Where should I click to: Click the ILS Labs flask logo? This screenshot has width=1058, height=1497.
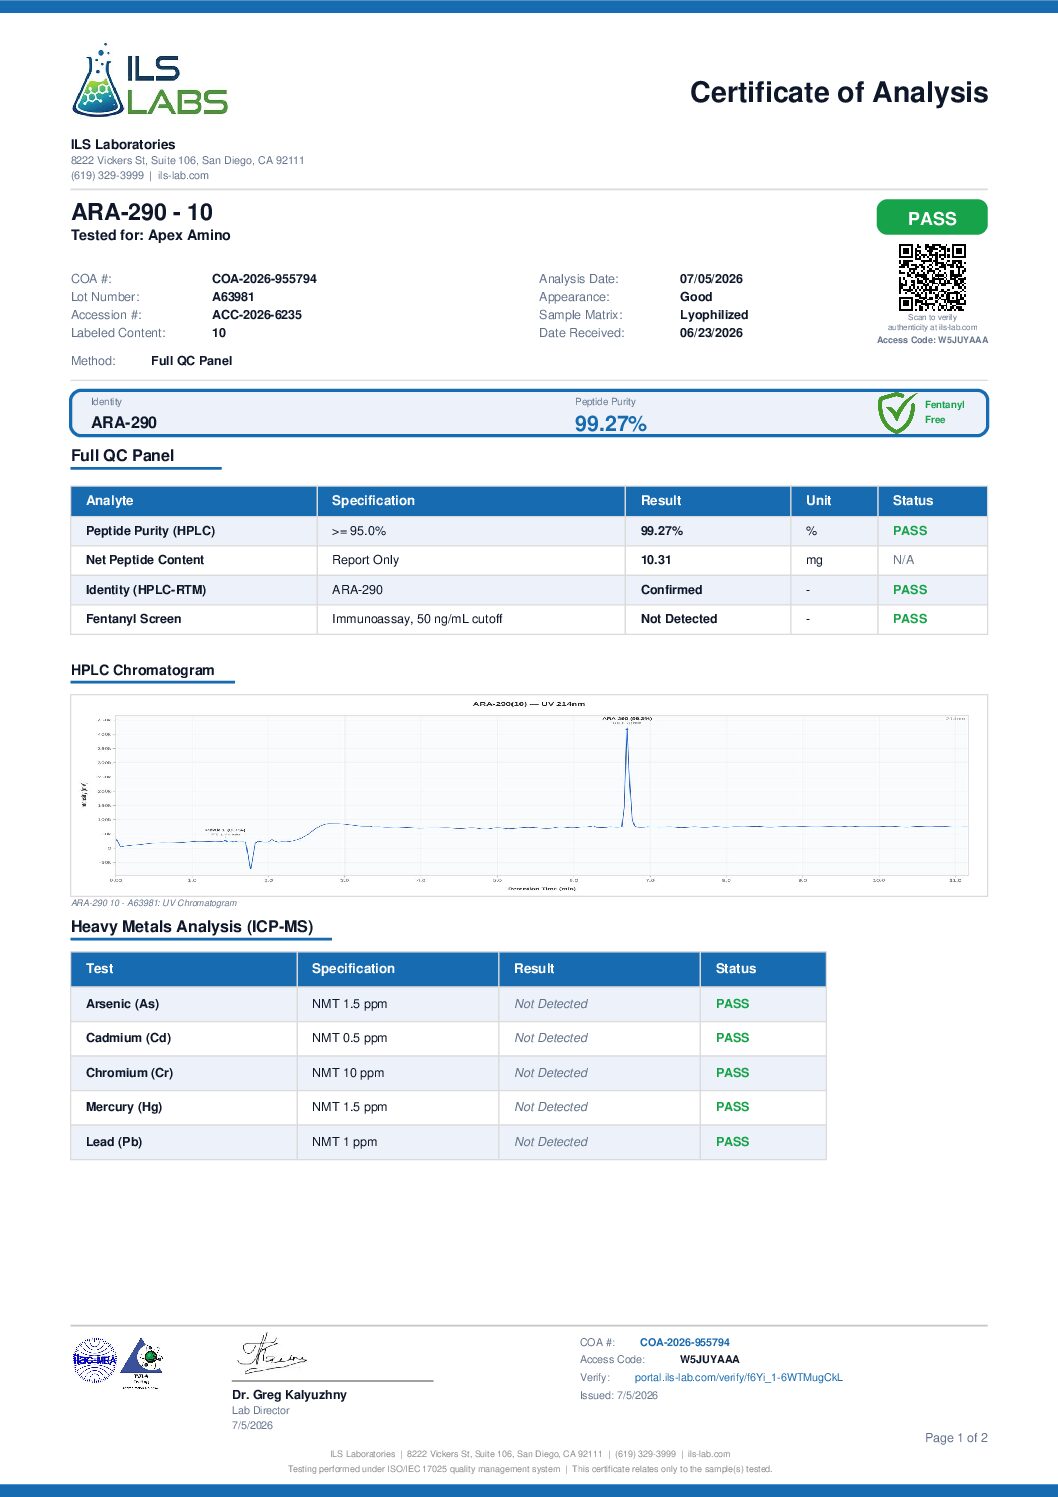coord(150,79)
